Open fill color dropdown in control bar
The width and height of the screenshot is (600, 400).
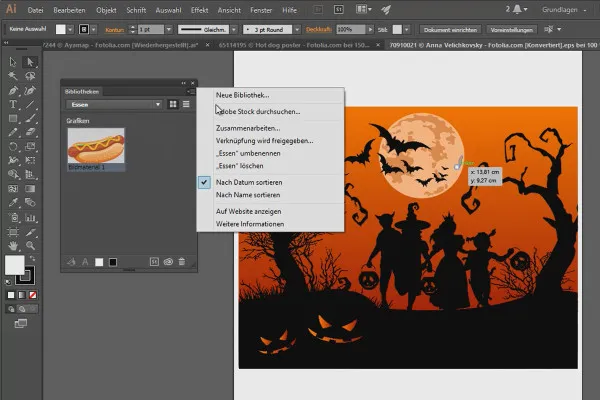click(70, 29)
